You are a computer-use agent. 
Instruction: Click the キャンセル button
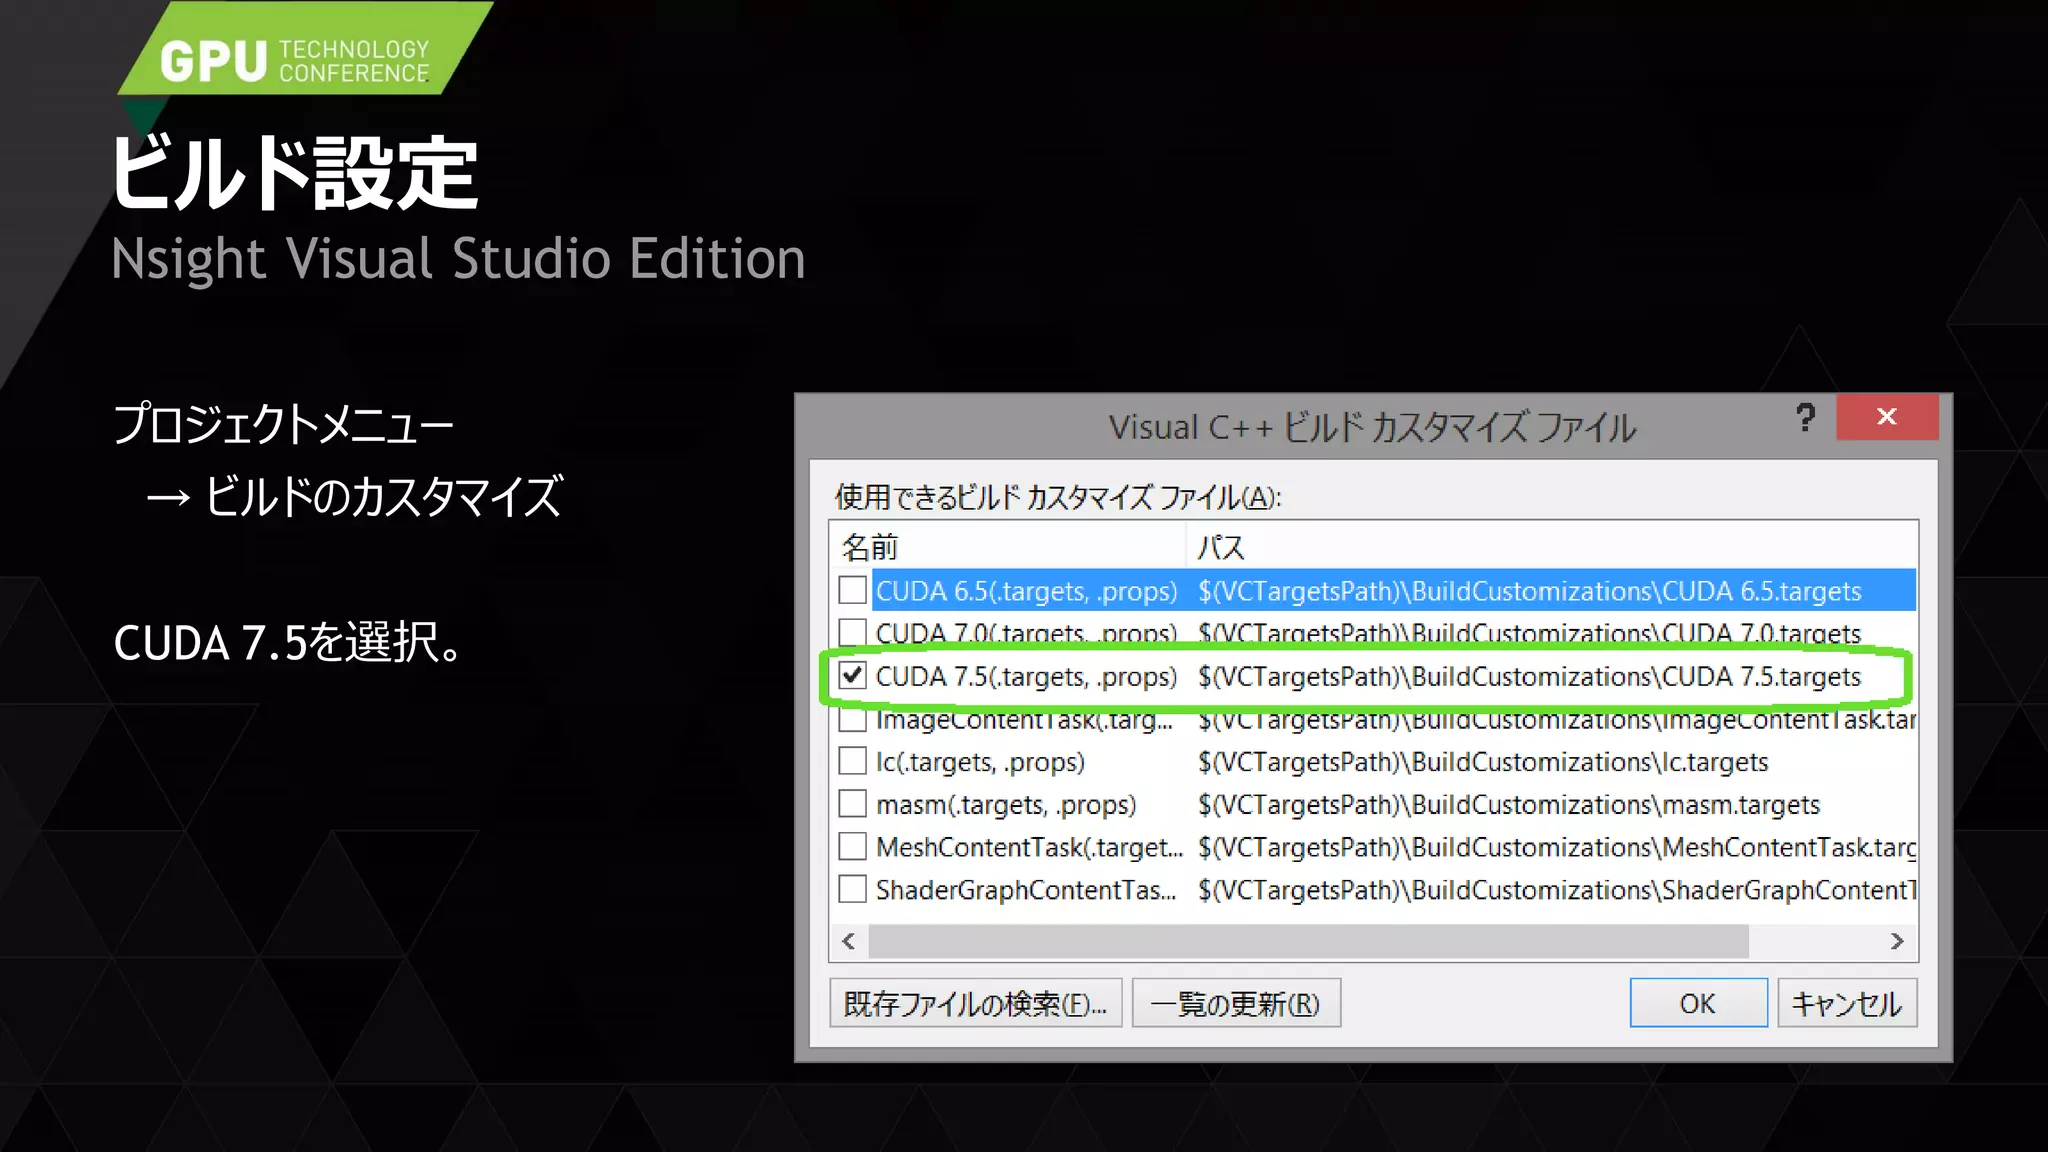tap(1847, 1003)
